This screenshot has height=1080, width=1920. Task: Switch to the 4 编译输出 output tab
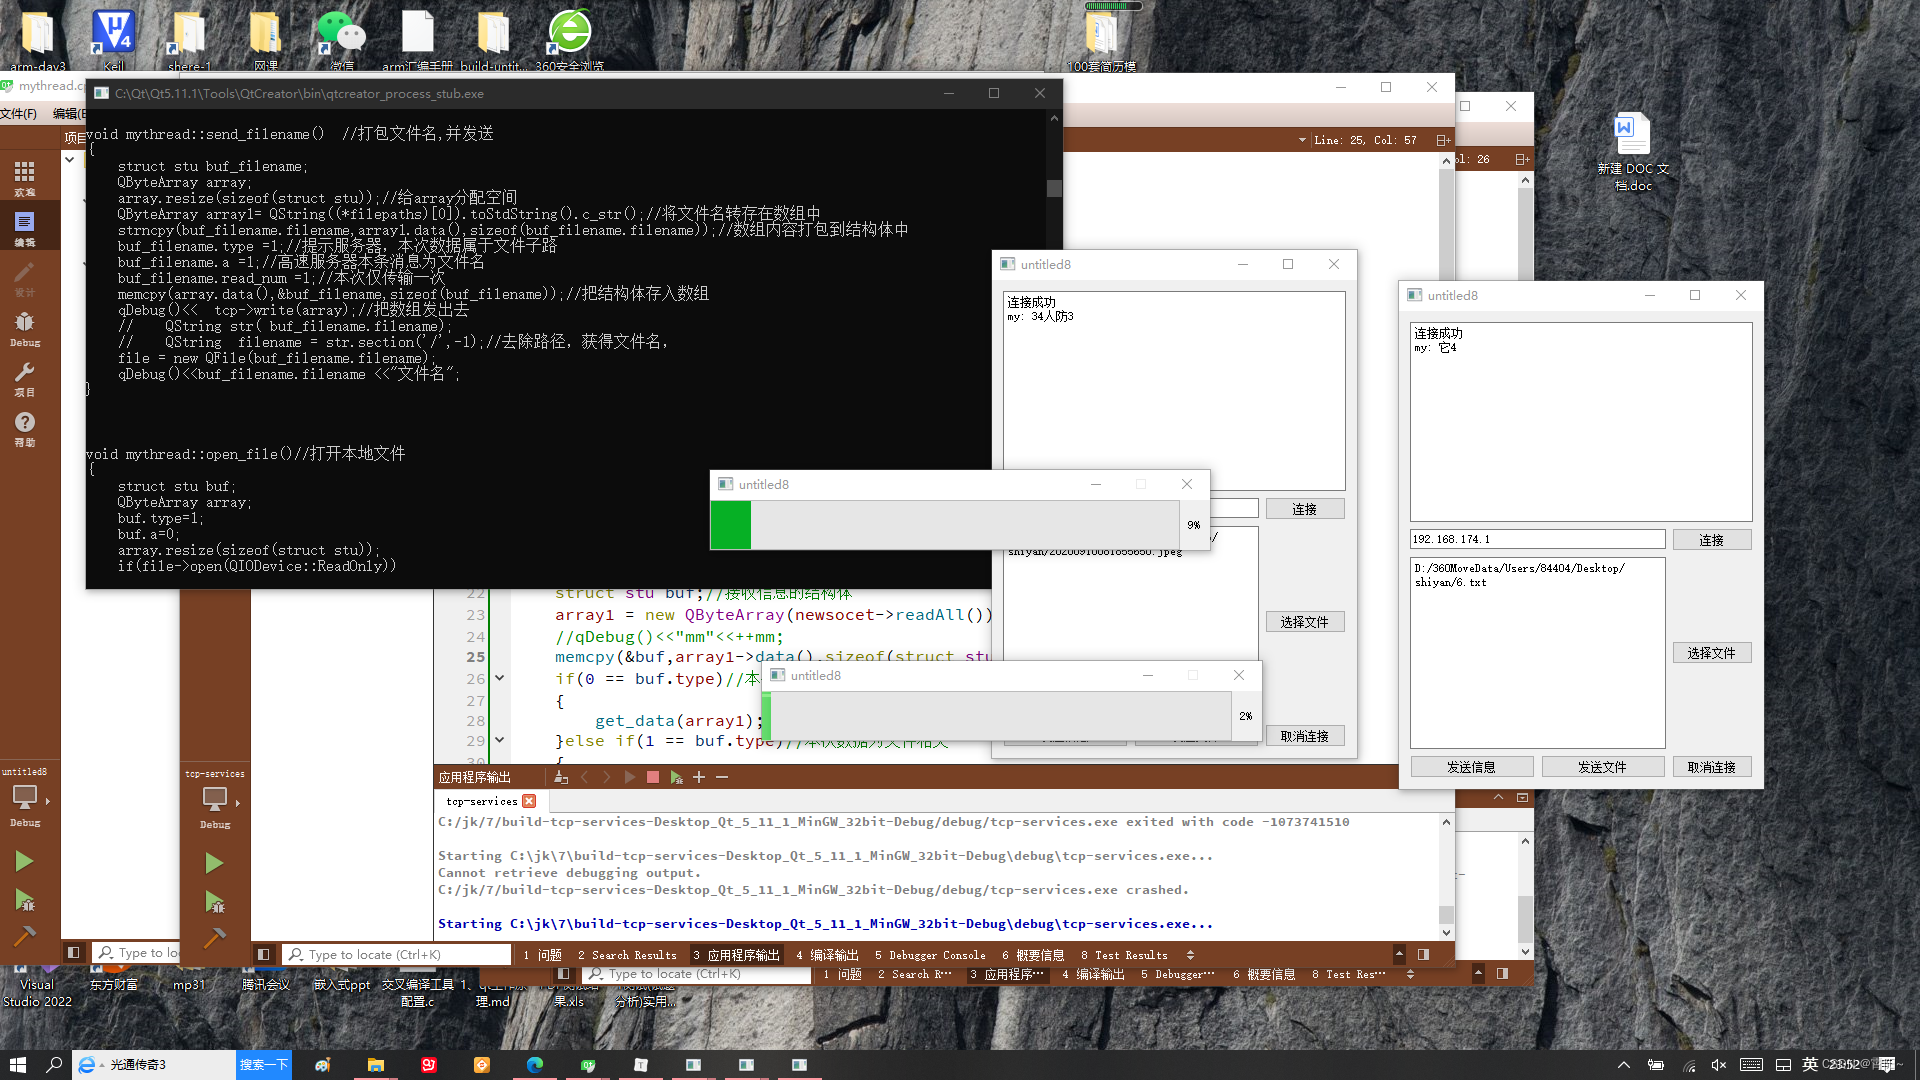click(827, 955)
